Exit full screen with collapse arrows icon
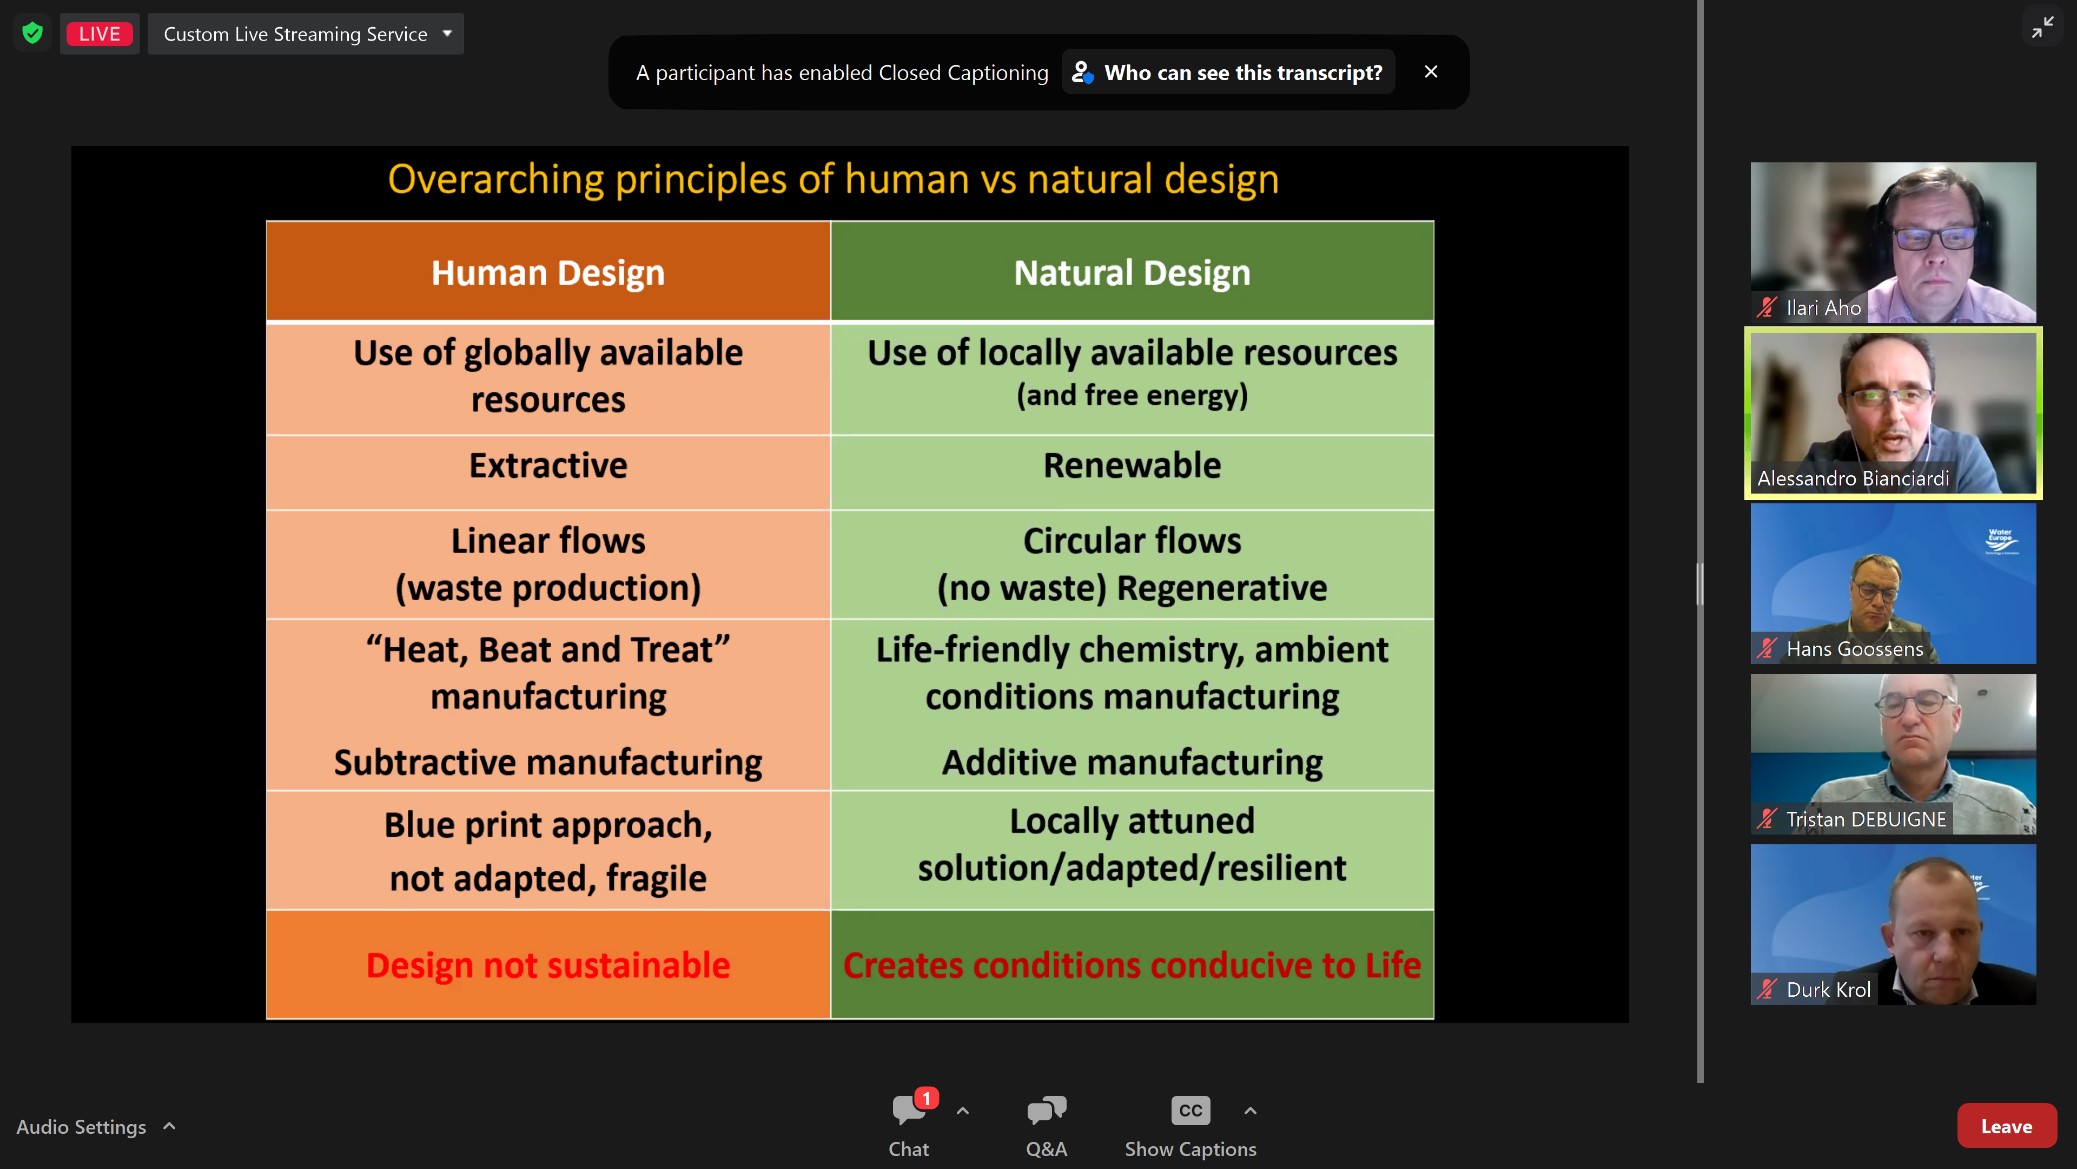 coord(2042,27)
